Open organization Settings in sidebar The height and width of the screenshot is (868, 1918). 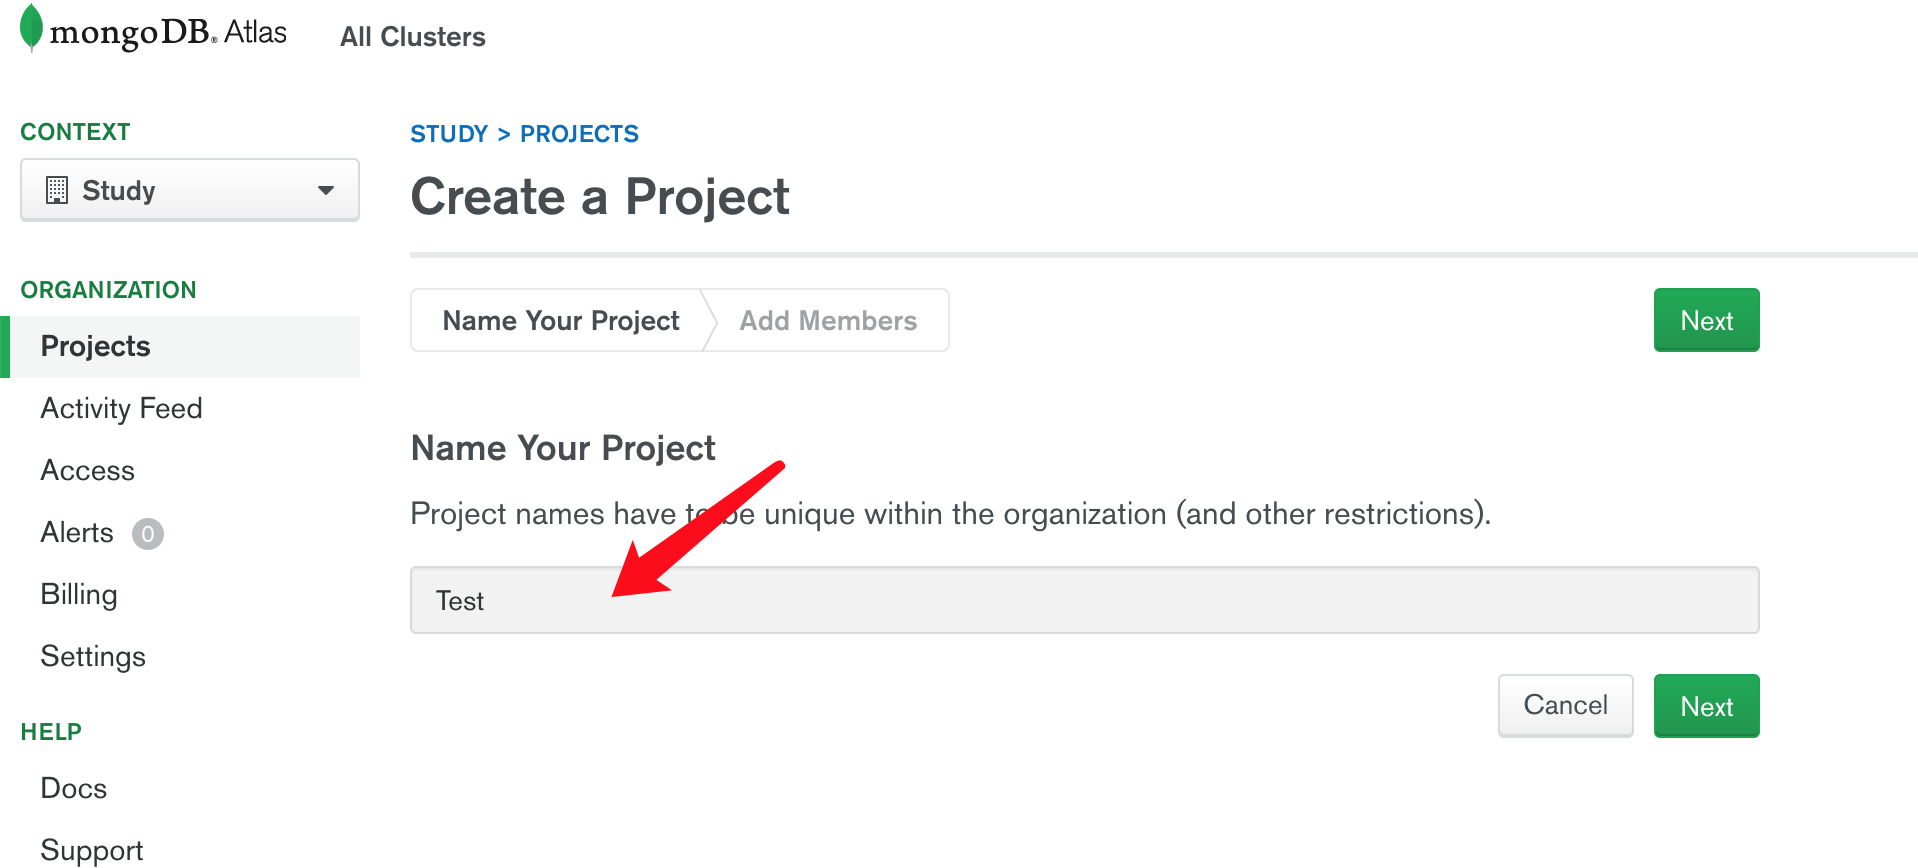pos(93,656)
